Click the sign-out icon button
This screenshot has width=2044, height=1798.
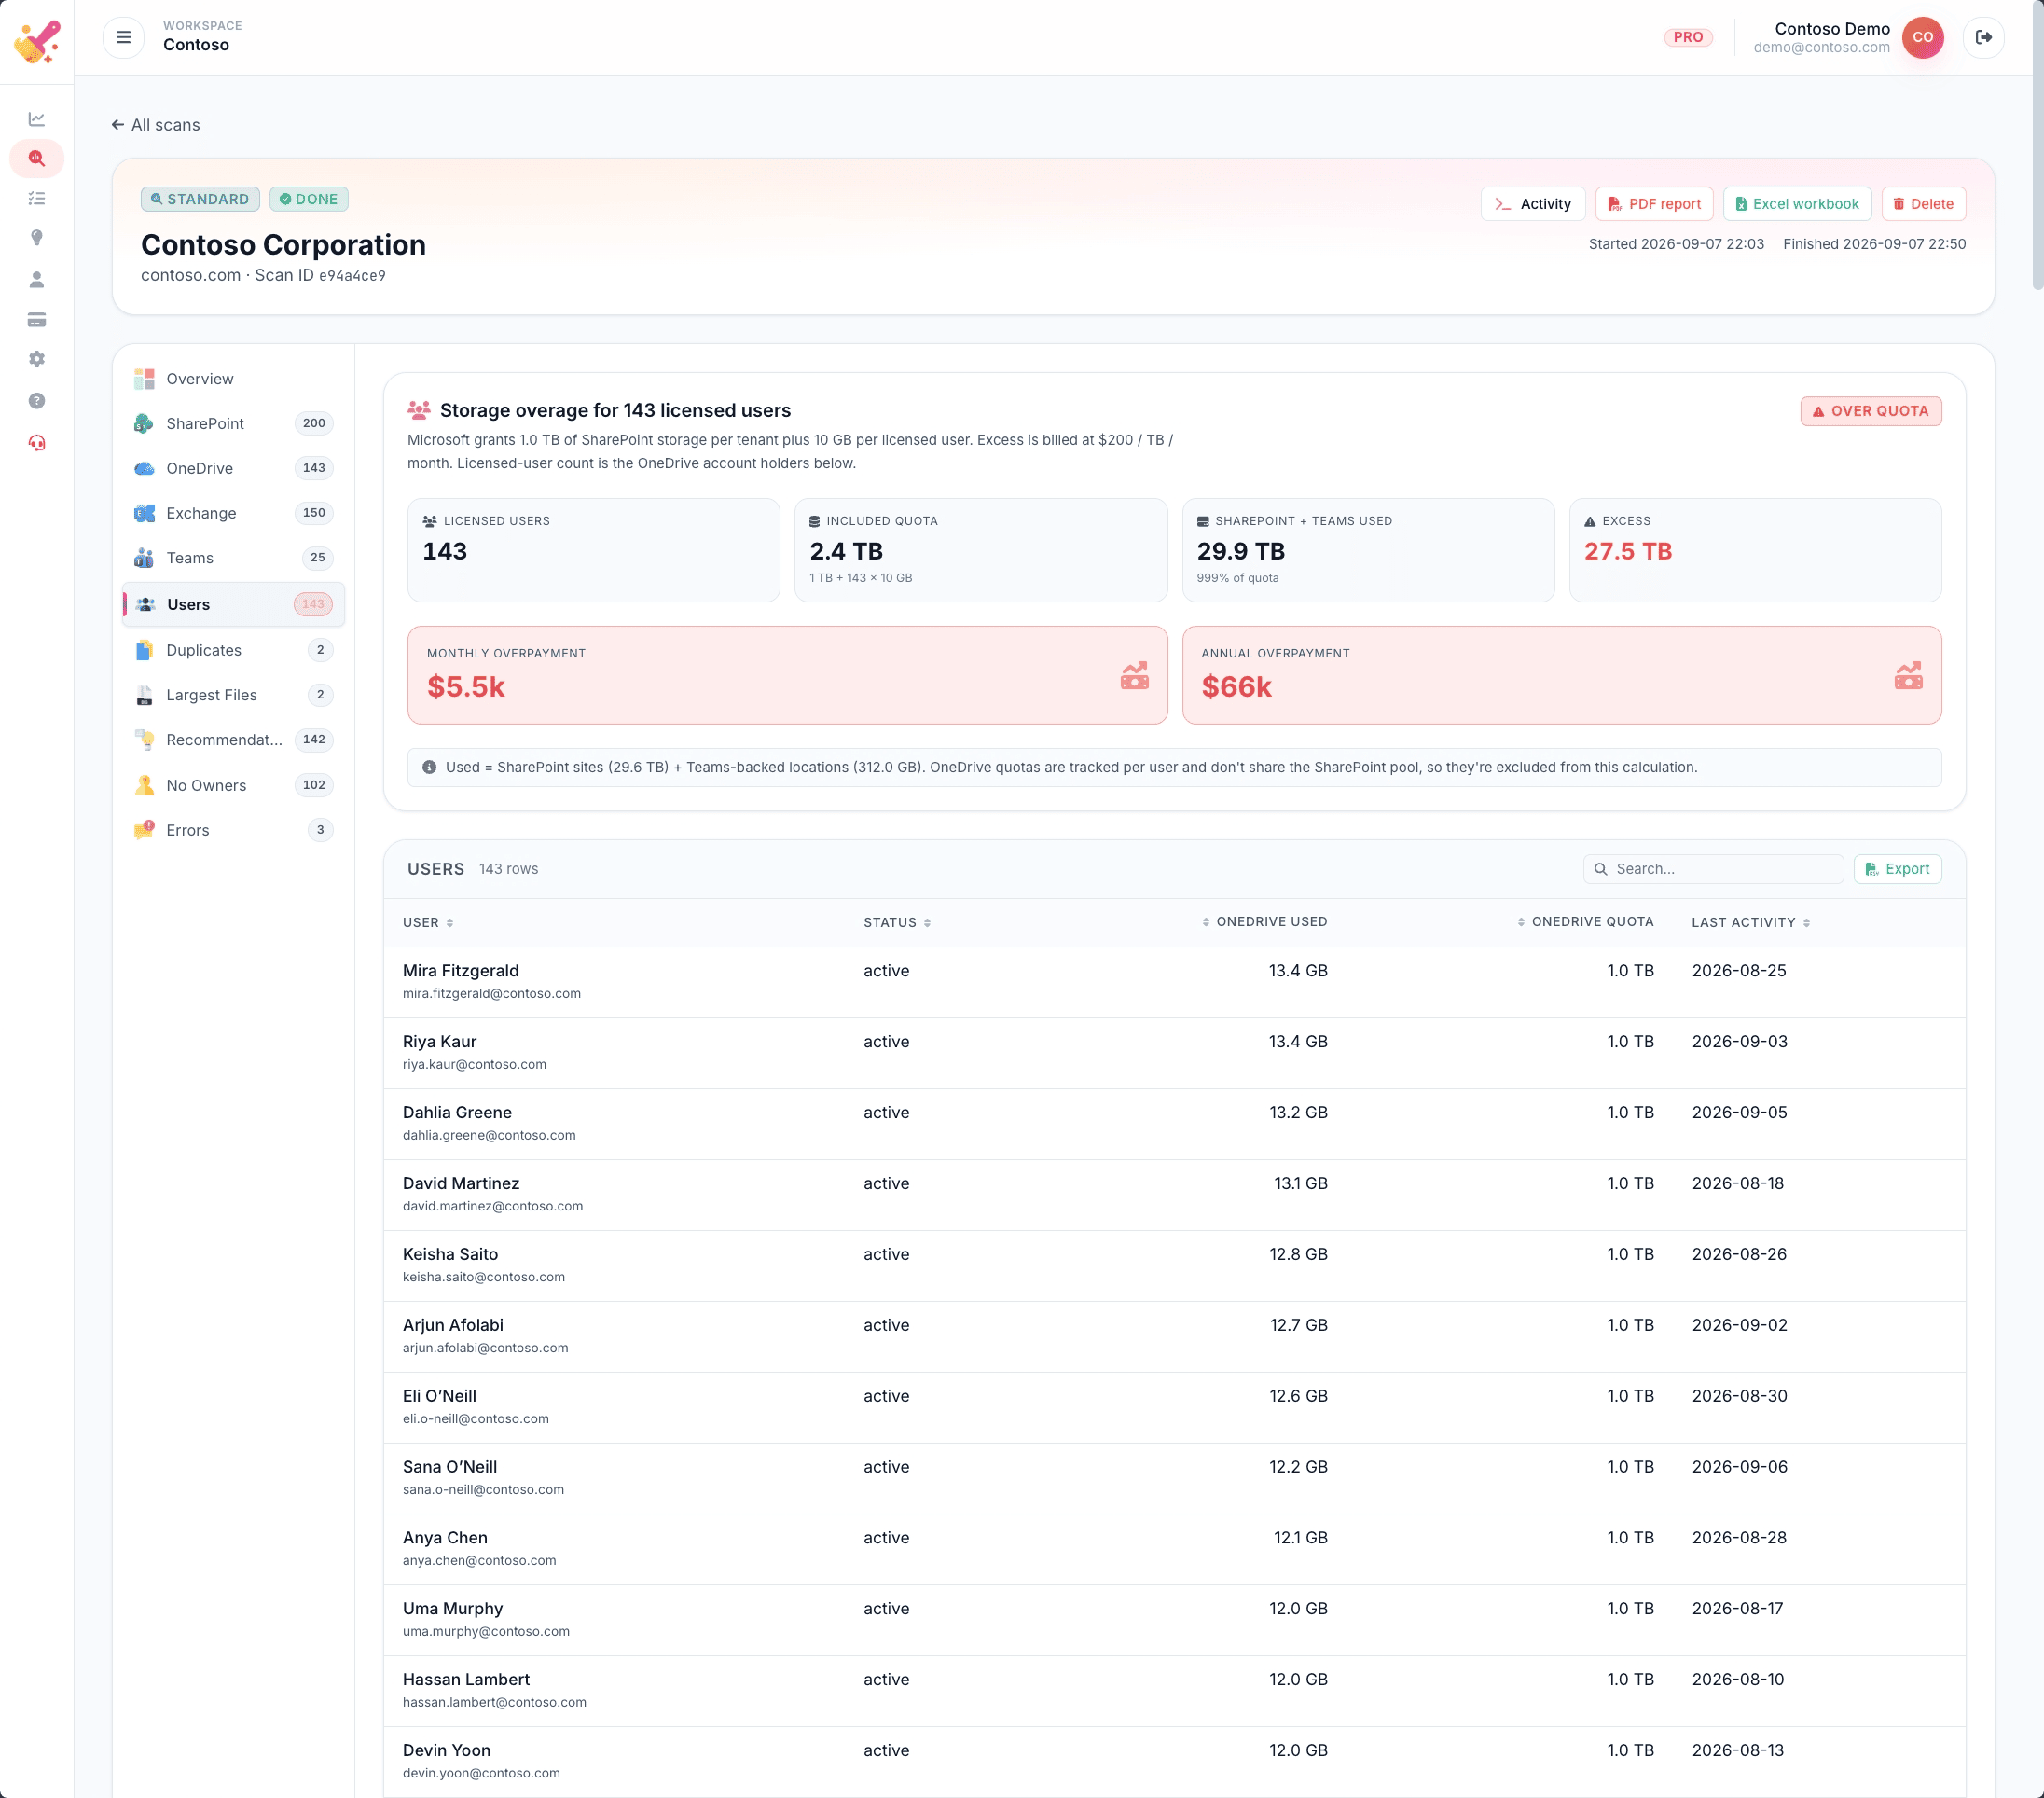click(x=1983, y=37)
